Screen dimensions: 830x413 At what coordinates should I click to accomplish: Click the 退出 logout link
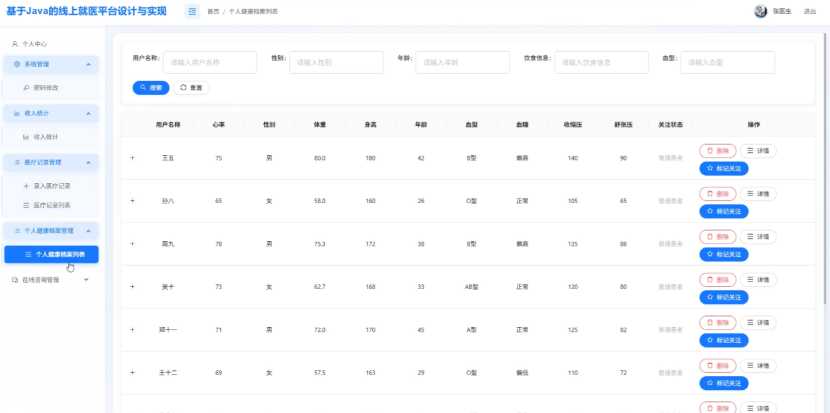click(x=809, y=12)
